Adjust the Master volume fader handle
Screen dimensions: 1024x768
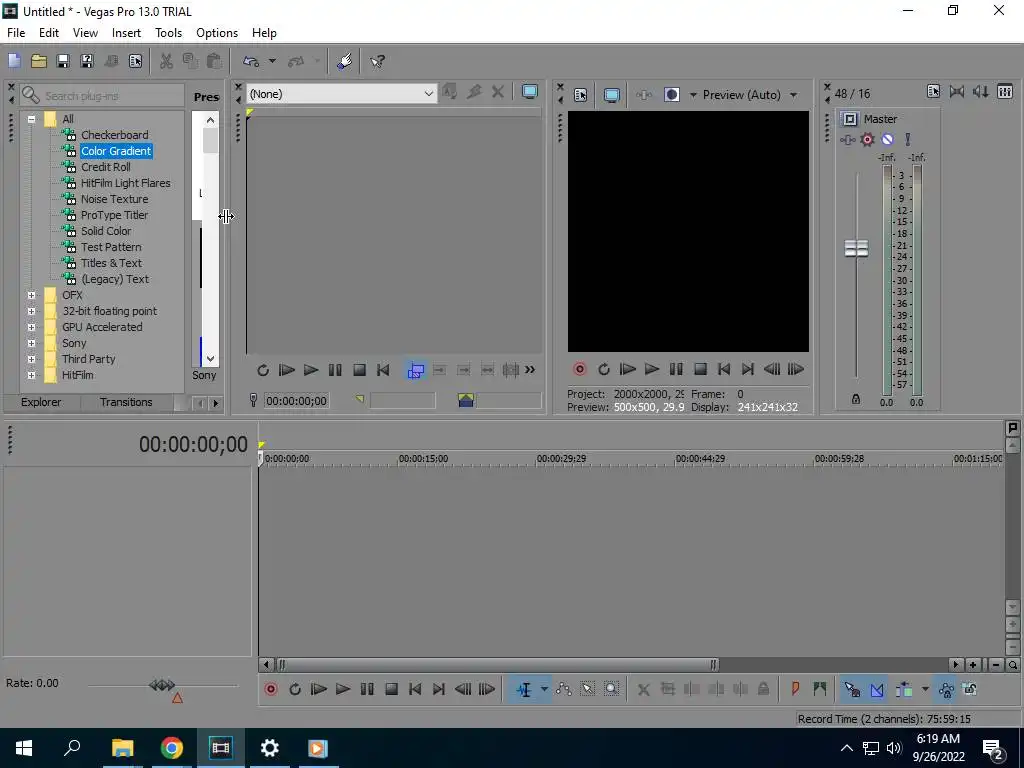coord(856,248)
